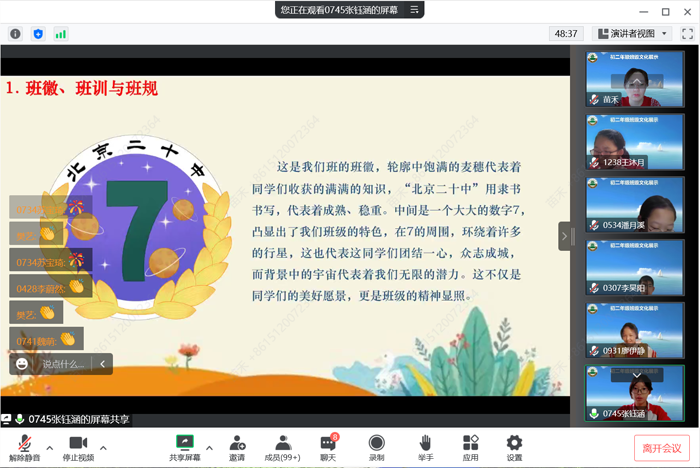
Task: Click 0428李蔚然 clapping chat message
Action: (x=50, y=287)
